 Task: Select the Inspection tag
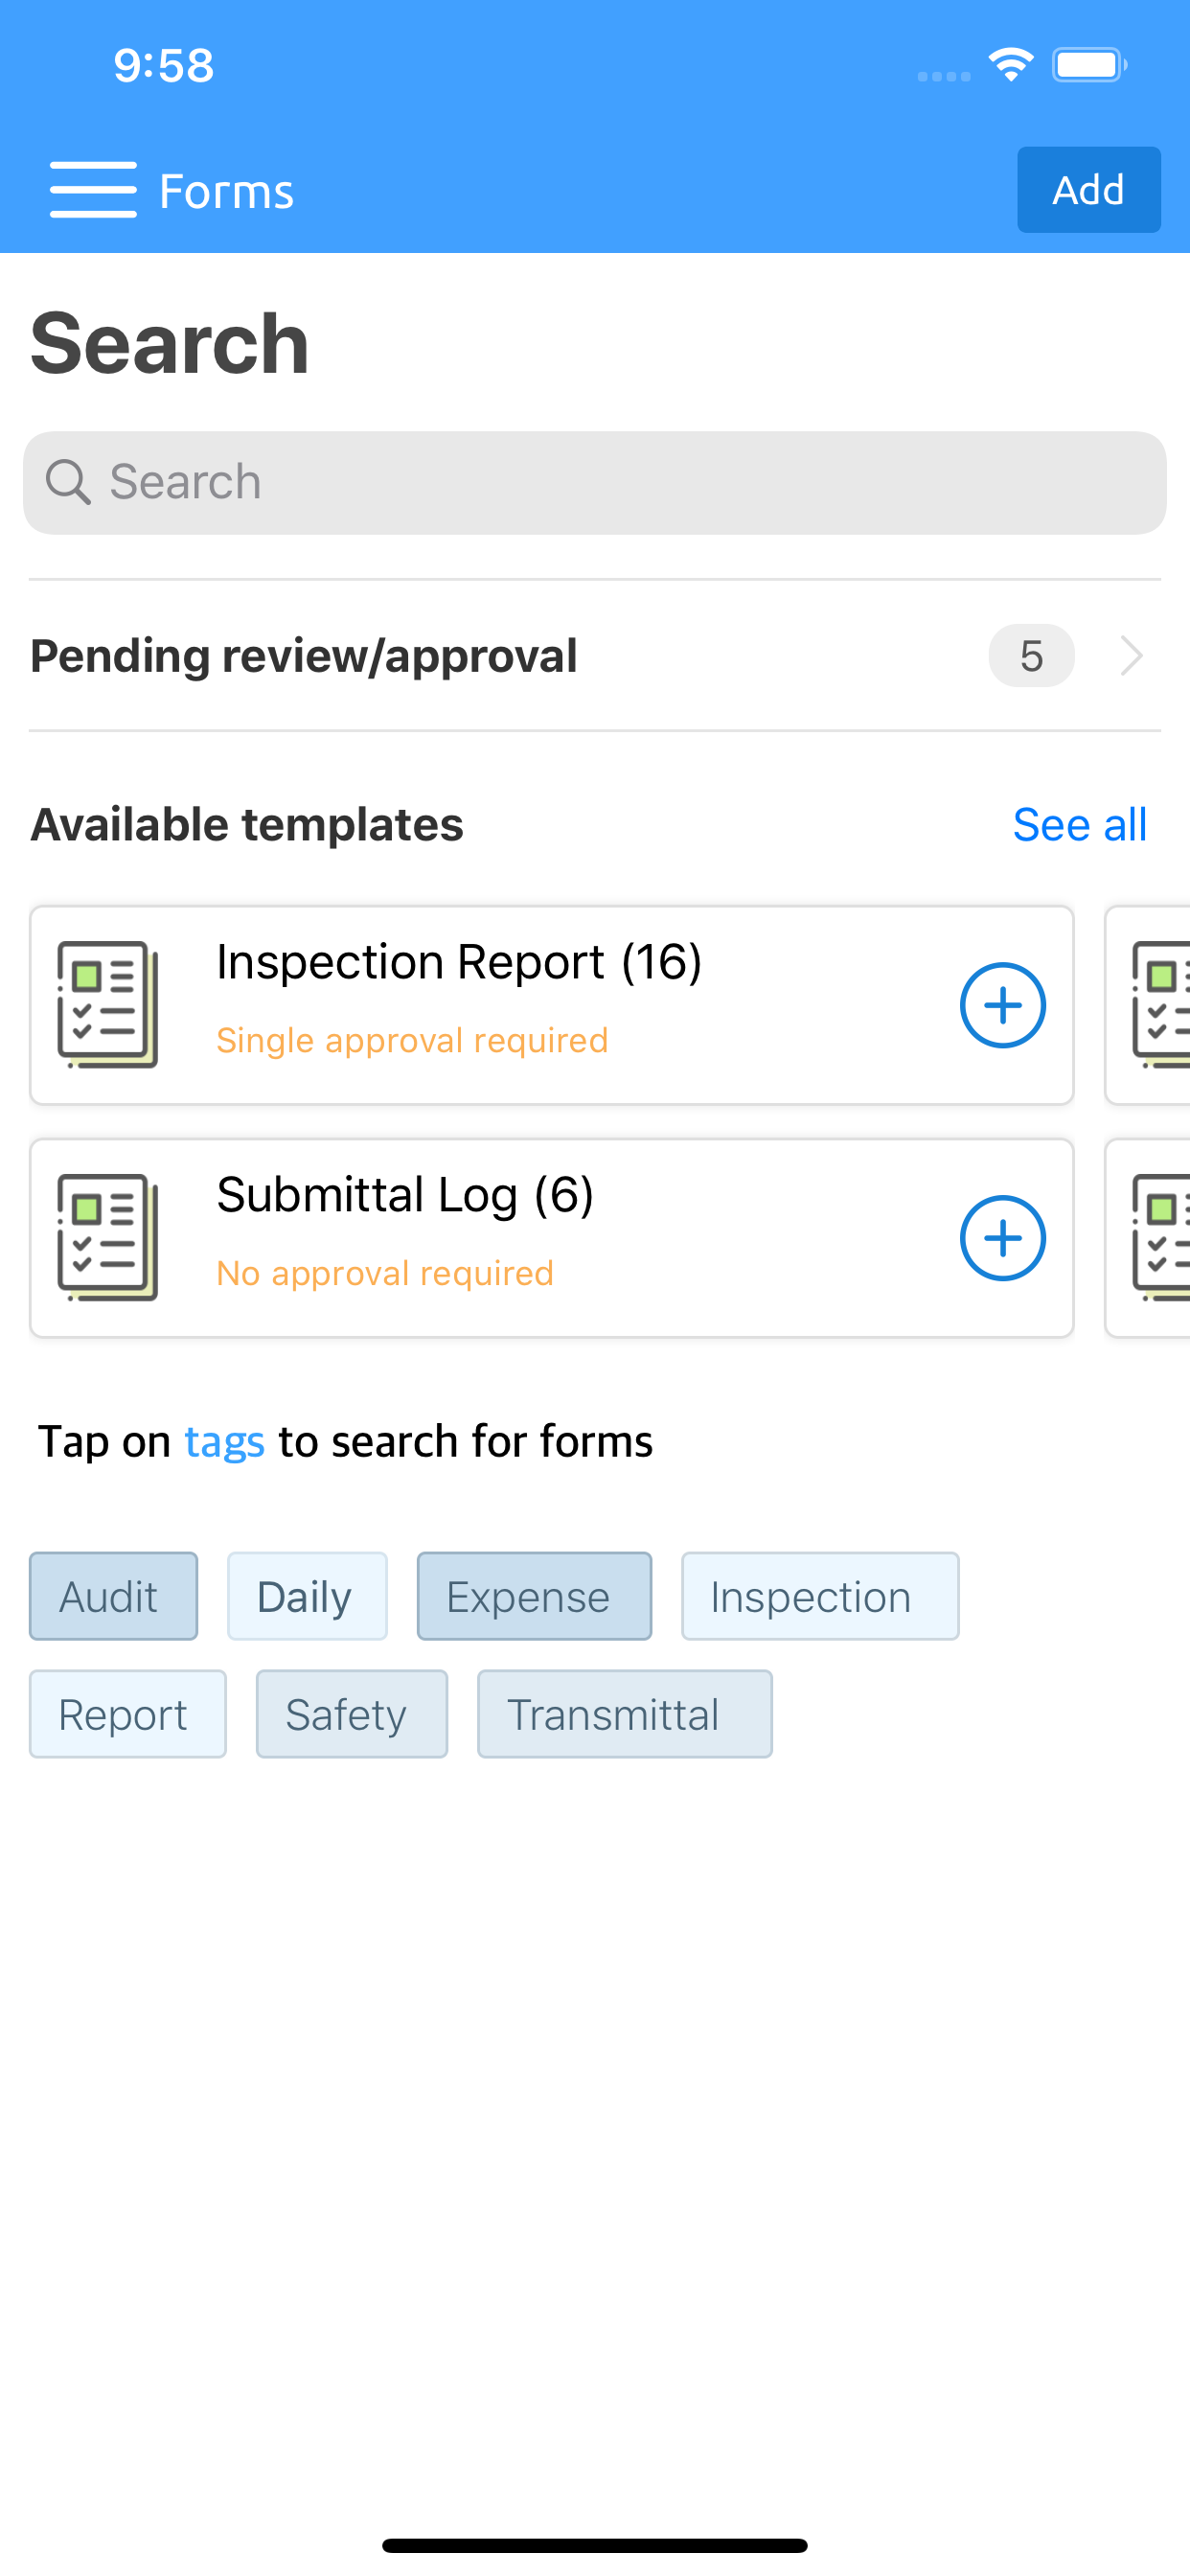(820, 1596)
